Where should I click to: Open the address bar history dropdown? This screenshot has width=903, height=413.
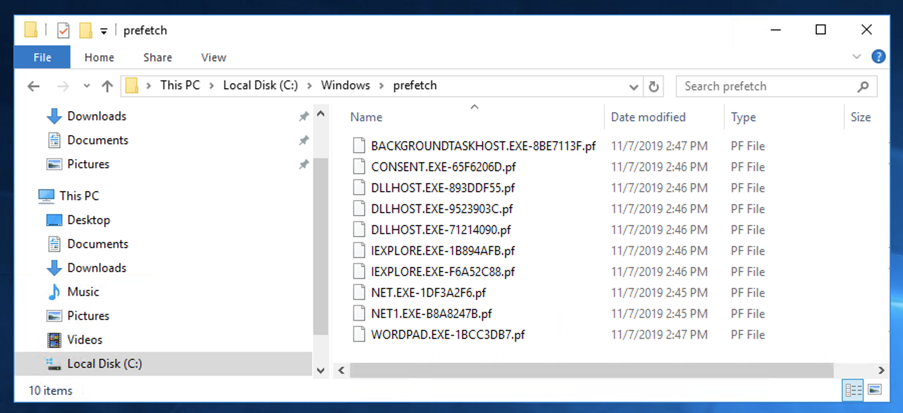point(635,86)
